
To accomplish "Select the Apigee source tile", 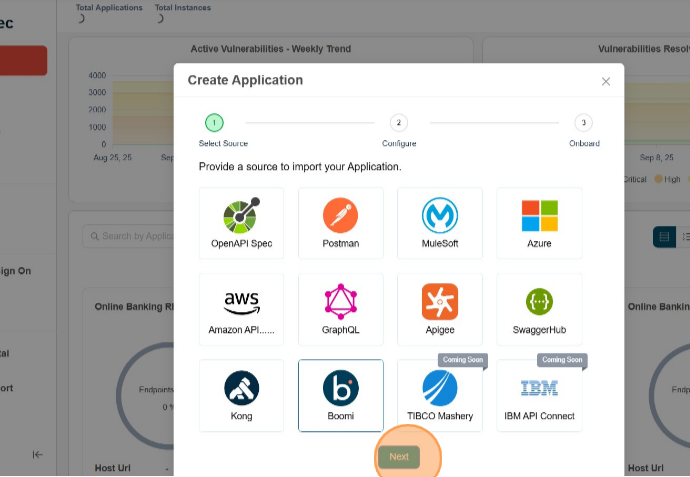I will [x=439, y=309].
